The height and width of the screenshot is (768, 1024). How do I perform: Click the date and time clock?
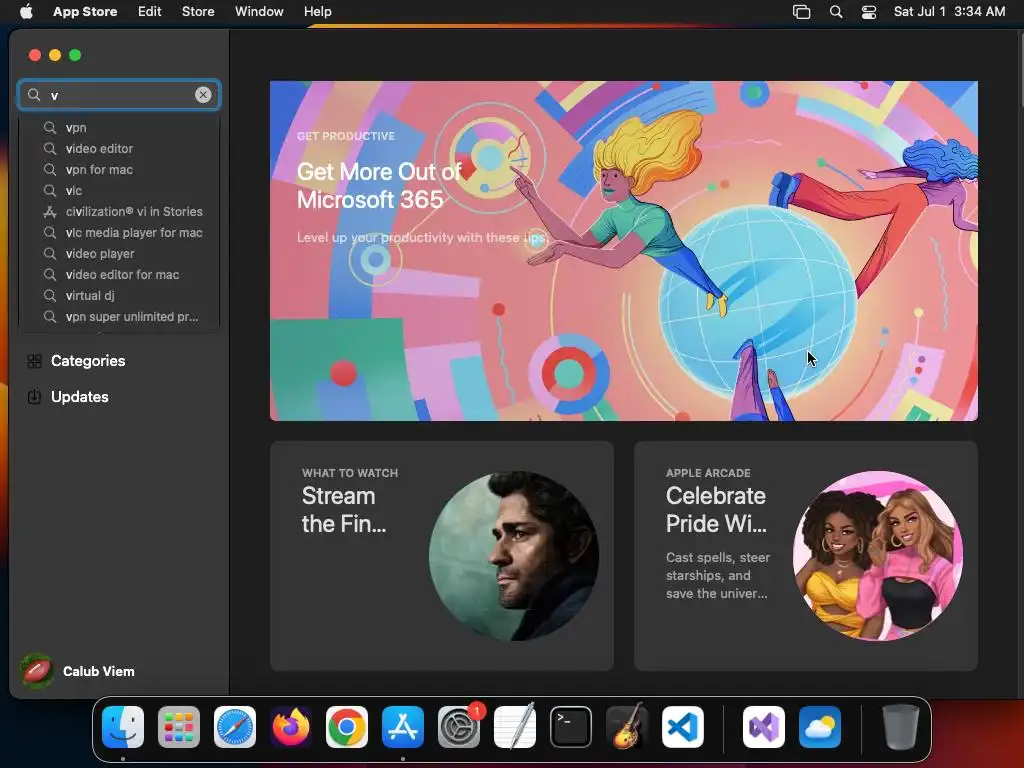point(949,12)
